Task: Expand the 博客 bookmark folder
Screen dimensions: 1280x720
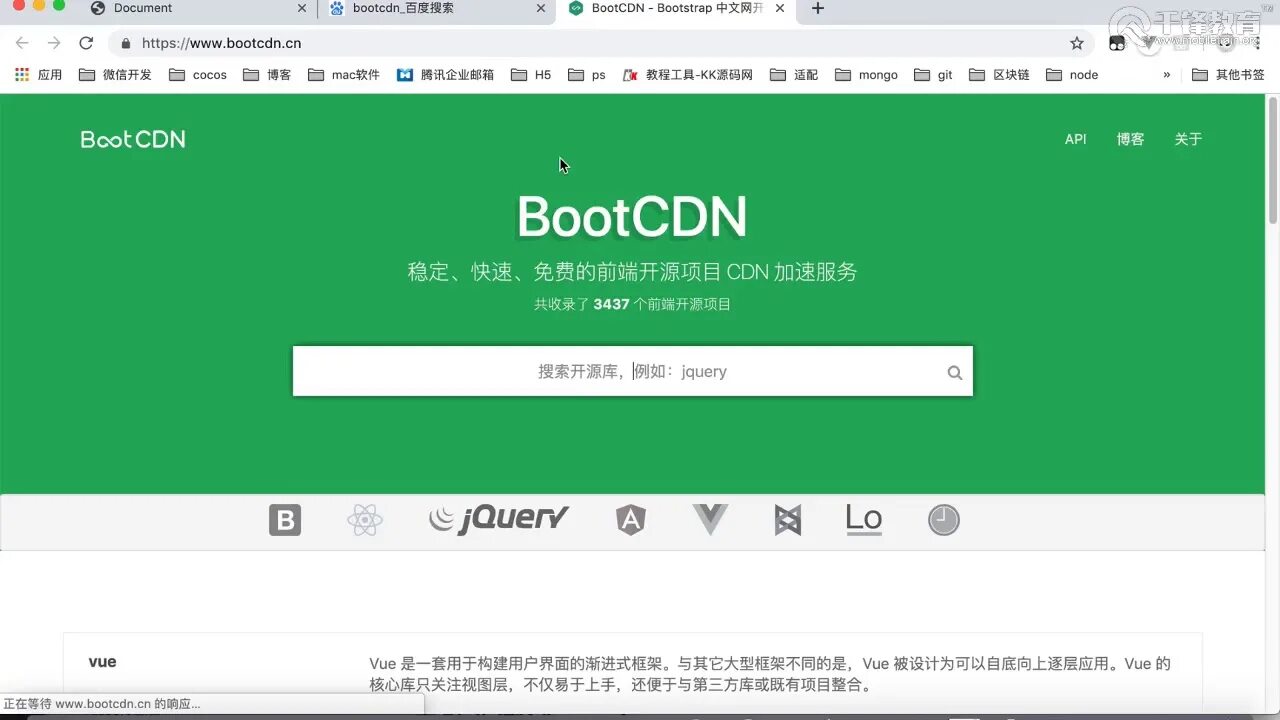Action: [267, 75]
